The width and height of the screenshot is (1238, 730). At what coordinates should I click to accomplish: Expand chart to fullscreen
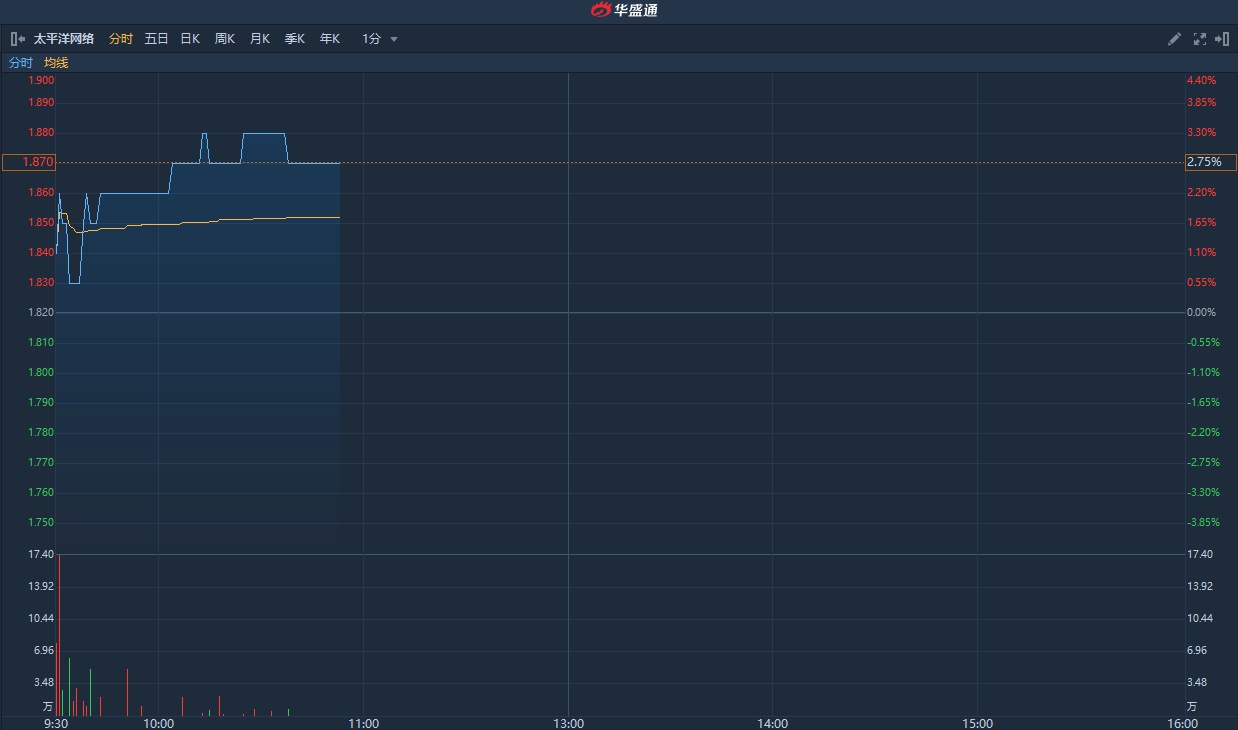(1199, 39)
